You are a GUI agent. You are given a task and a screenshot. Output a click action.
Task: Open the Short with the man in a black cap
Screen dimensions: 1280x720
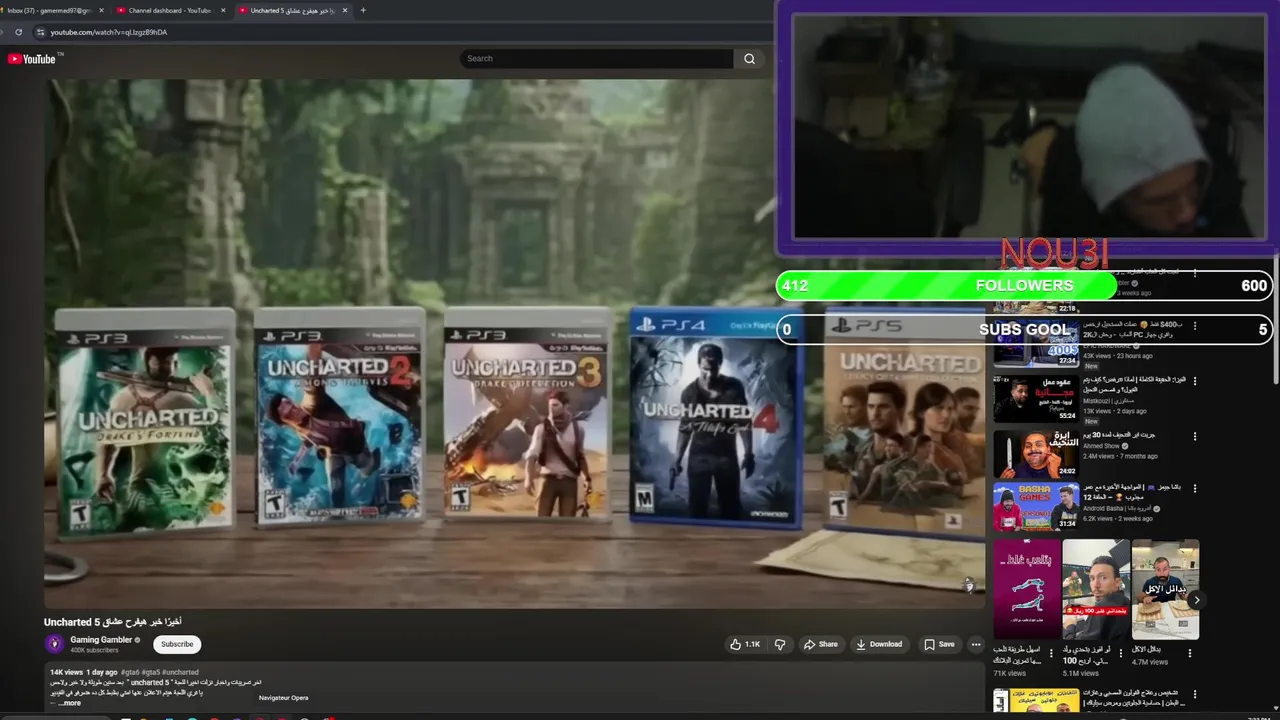pos(1096,589)
